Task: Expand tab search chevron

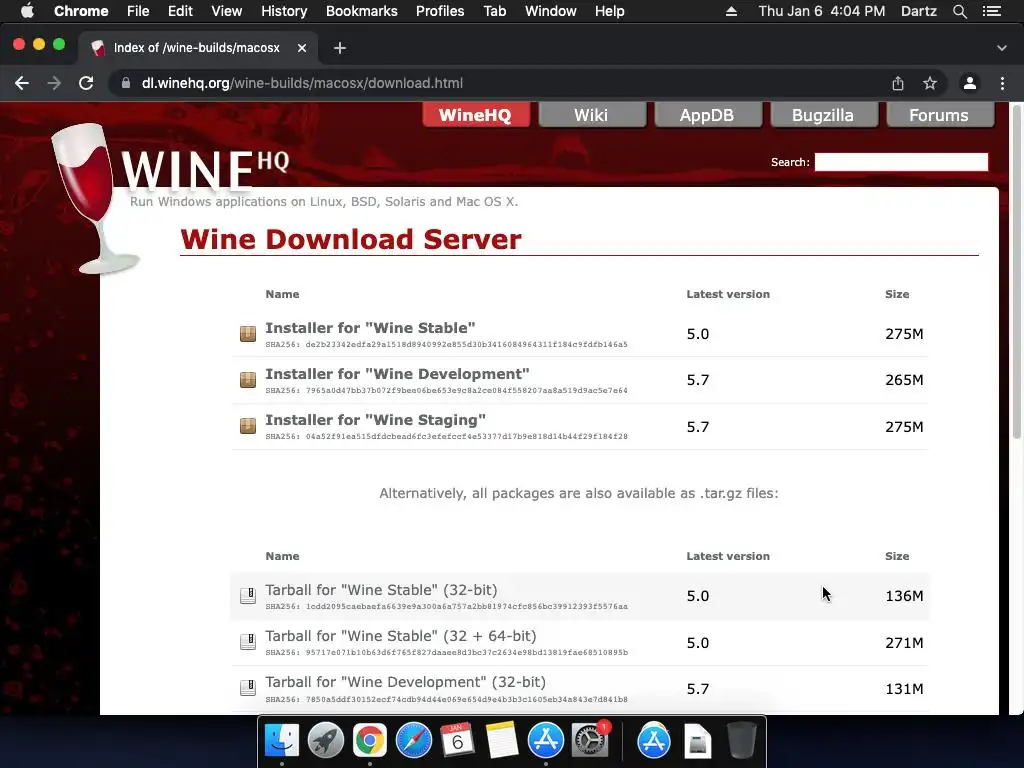Action: 1002,48
